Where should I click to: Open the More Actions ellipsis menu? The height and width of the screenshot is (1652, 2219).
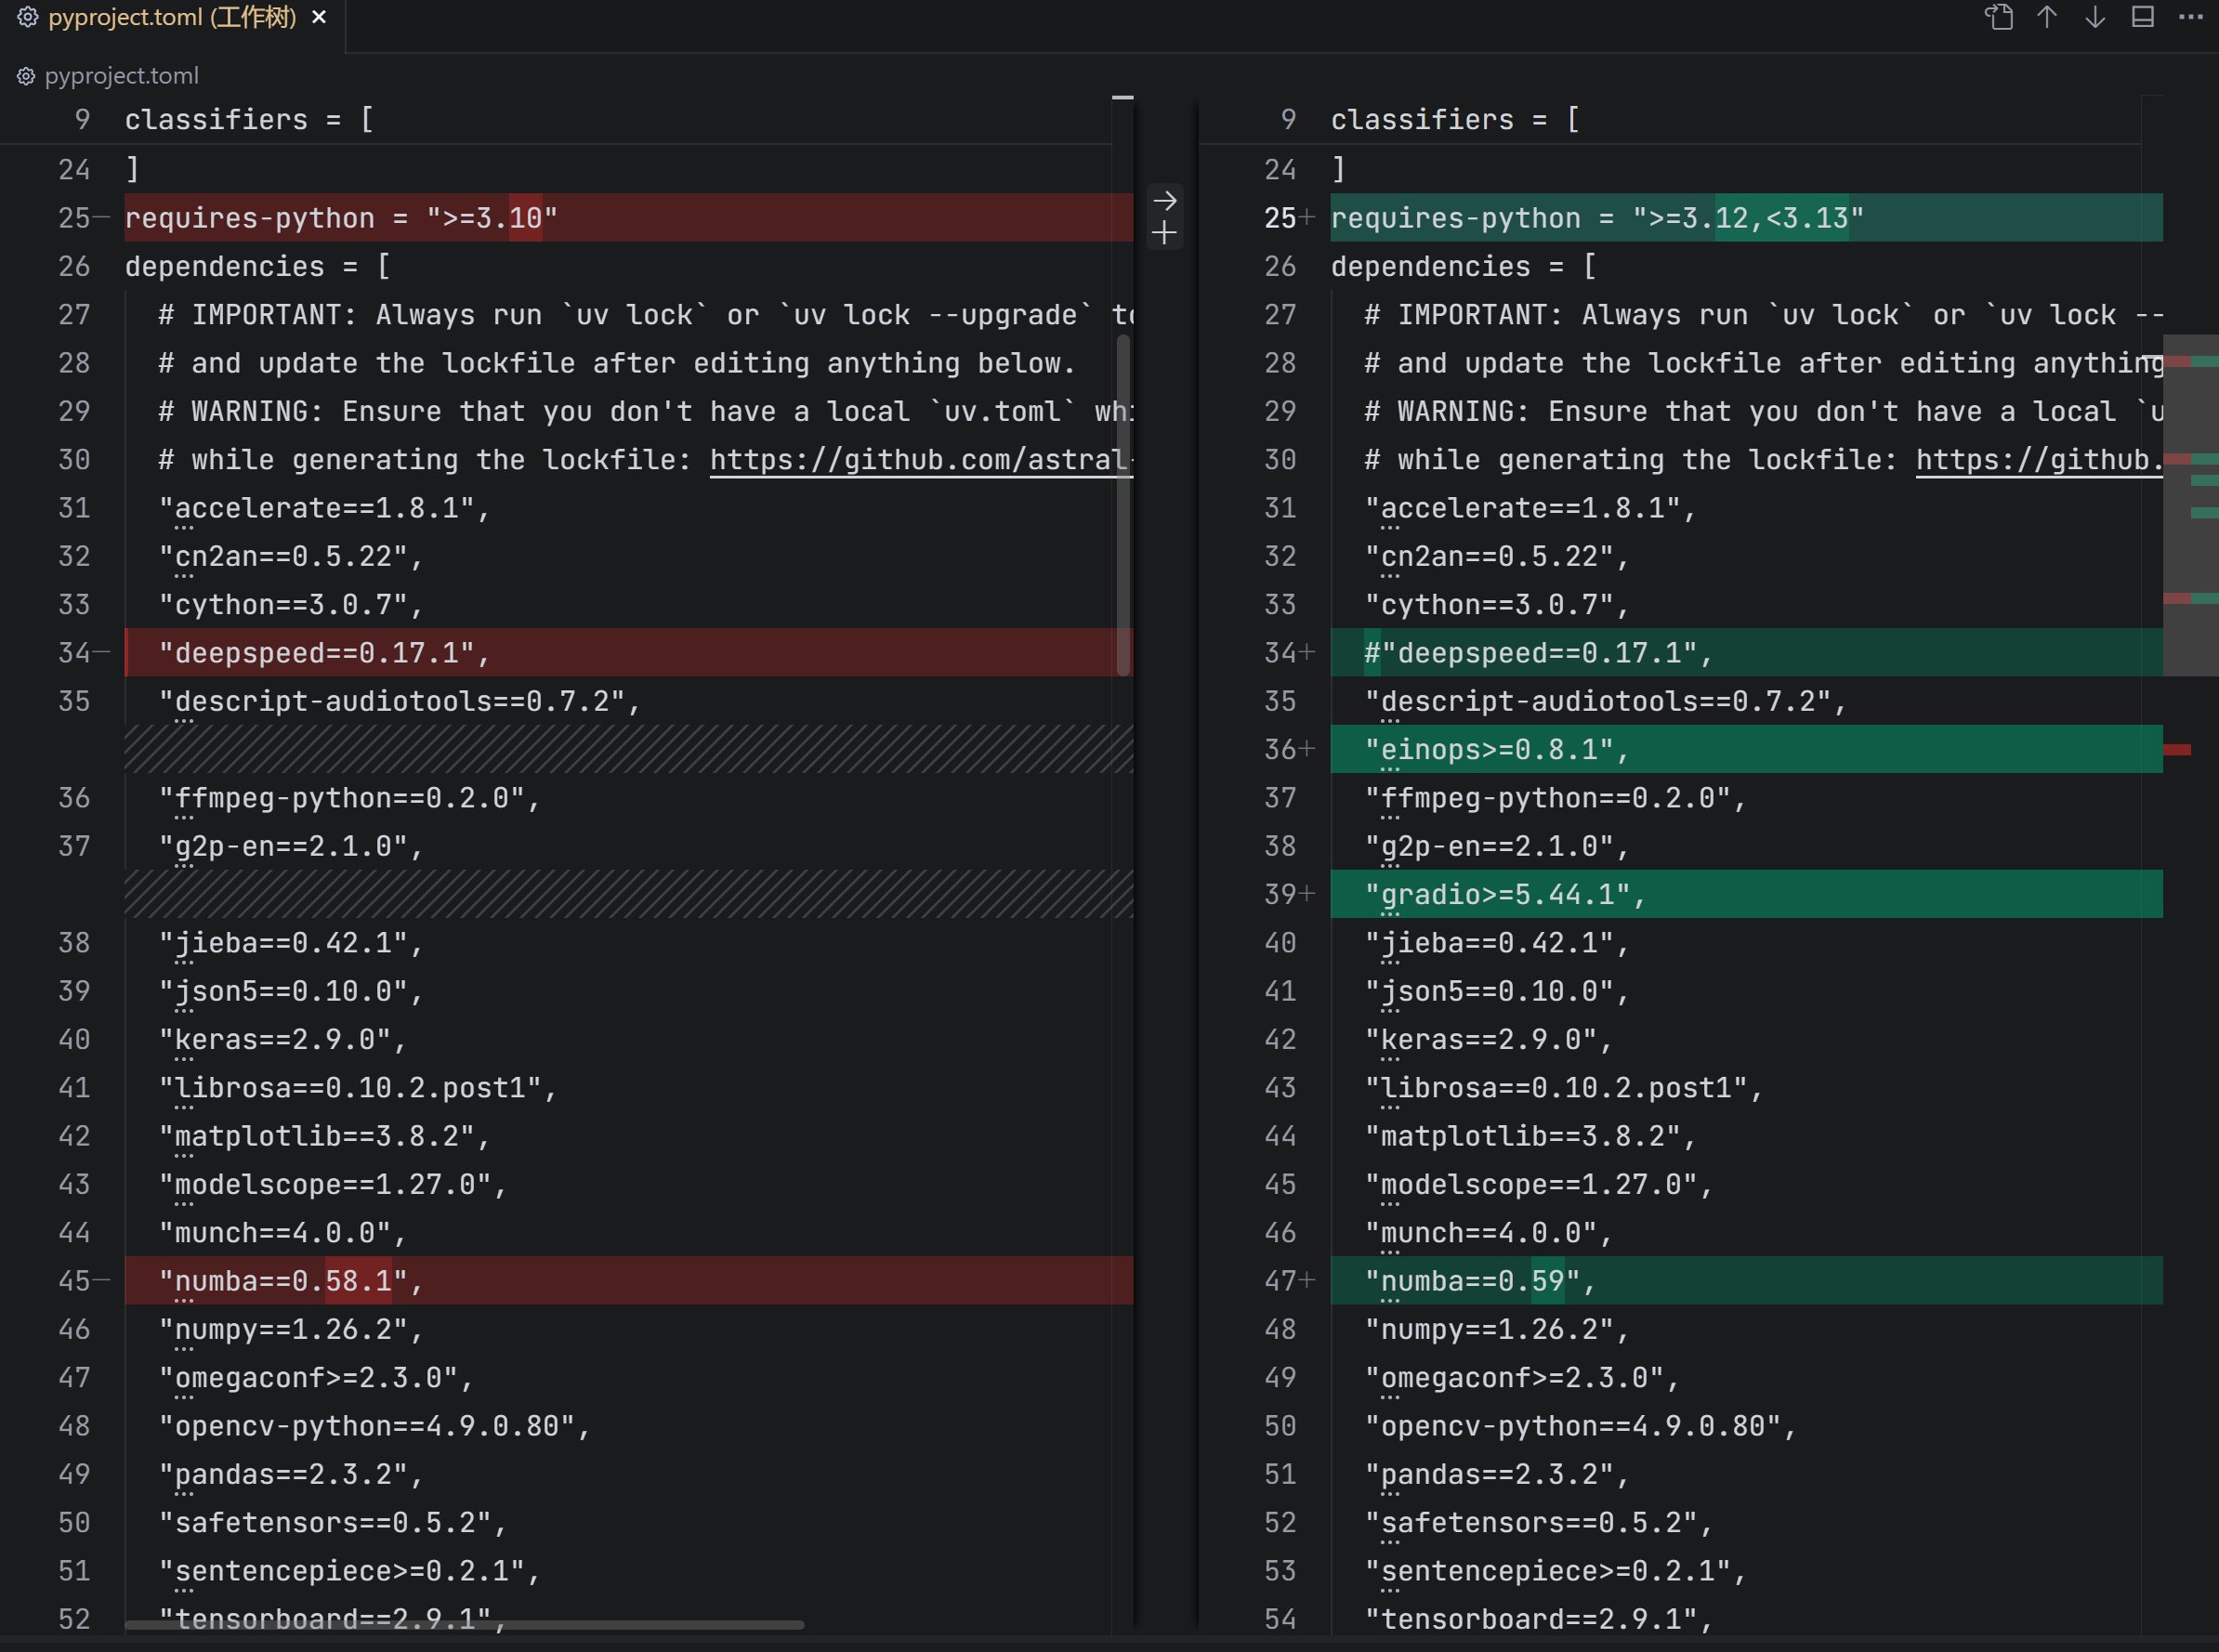(x=2190, y=17)
